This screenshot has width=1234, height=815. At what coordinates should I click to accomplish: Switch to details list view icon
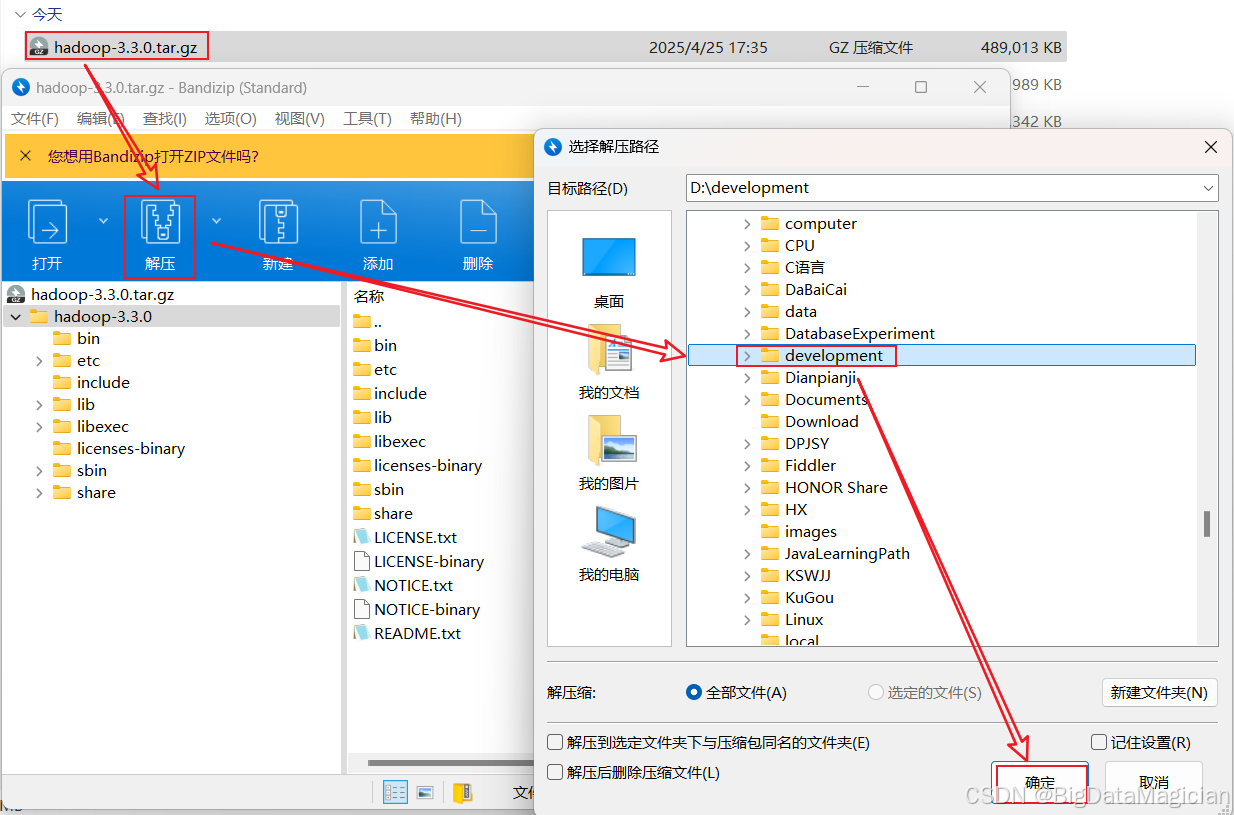(395, 792)
